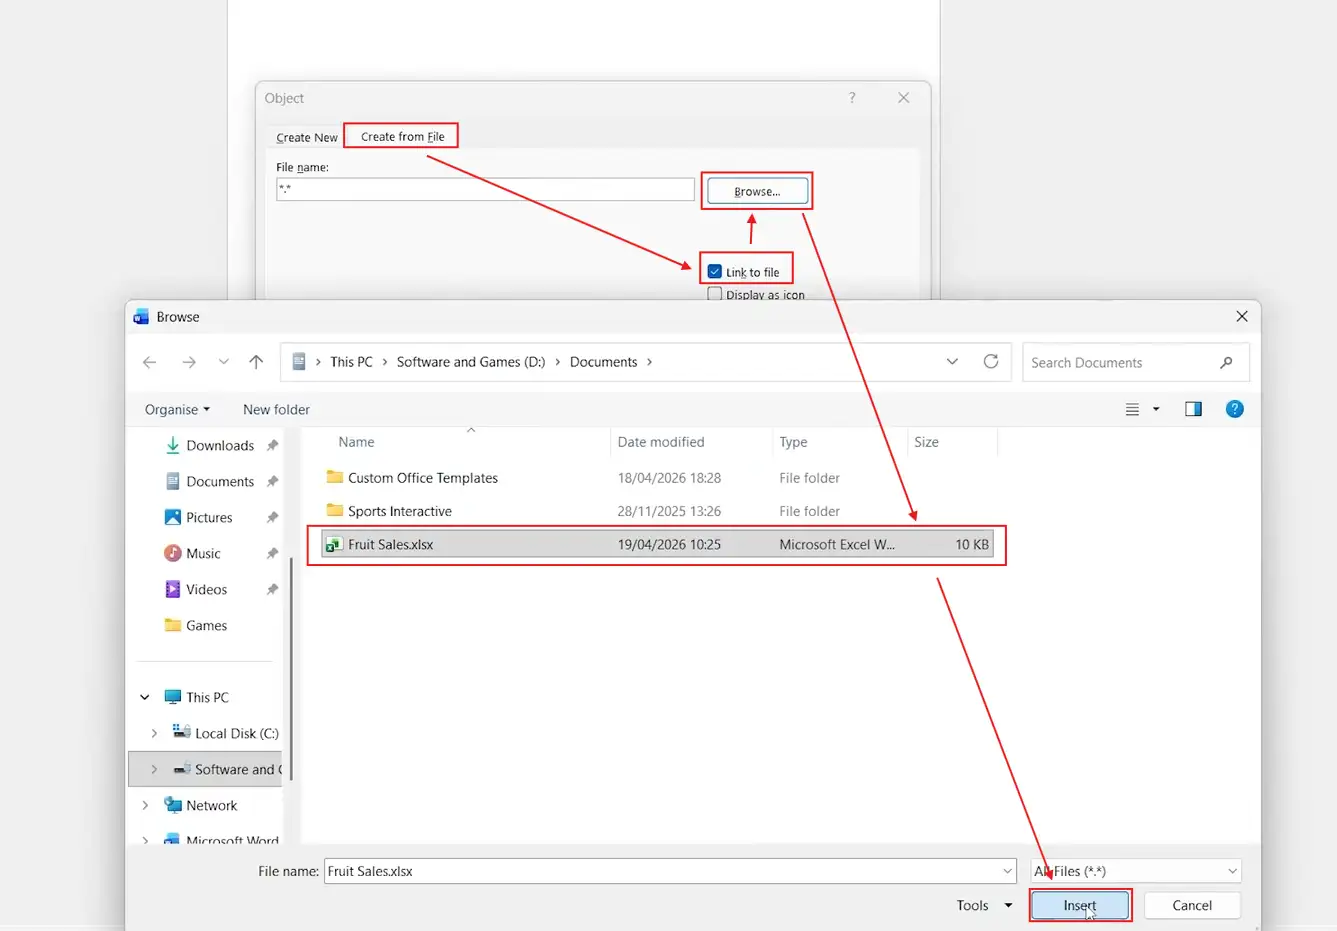Screen dimensions: 1337x931
Task: Open the view options dropdown arrow
Action: pos(1156,409)
